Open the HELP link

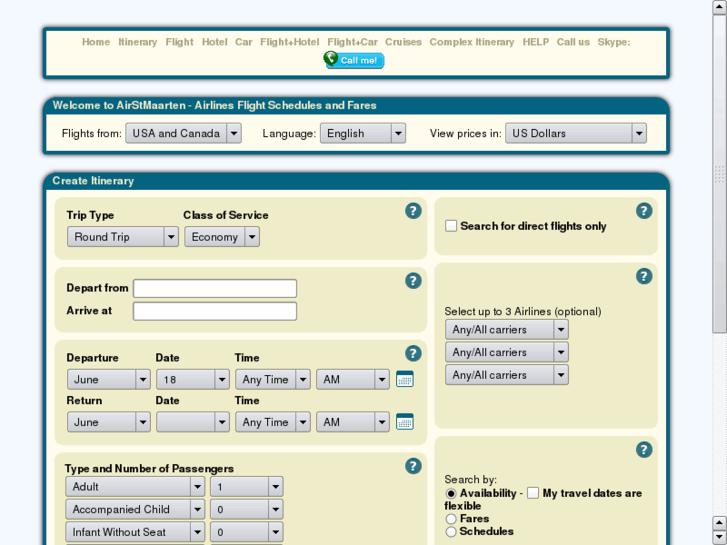tap(536, 42)
